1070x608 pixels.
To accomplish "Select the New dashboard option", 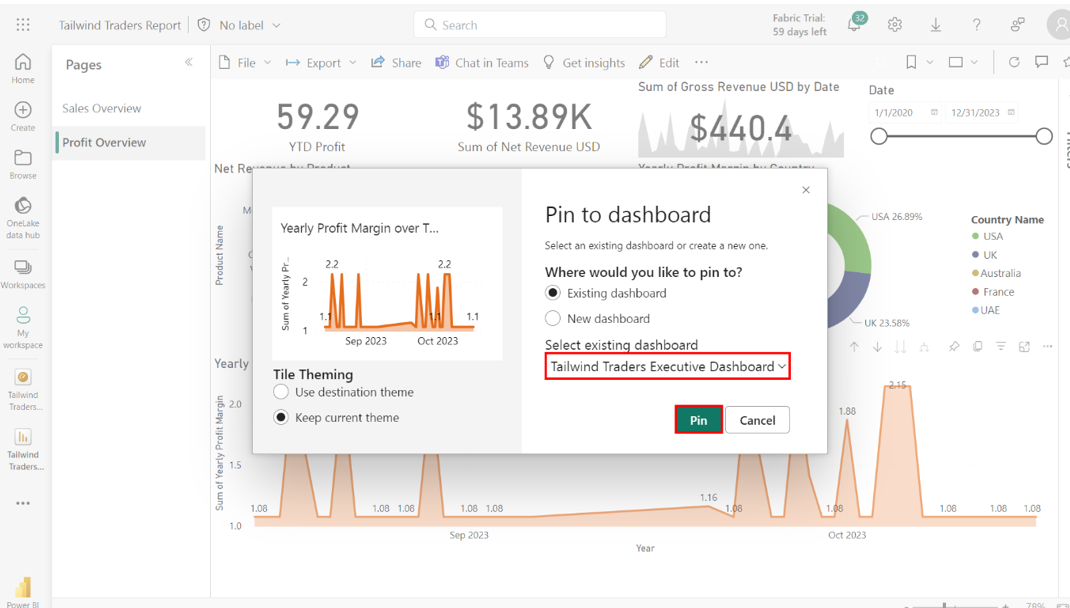I will click(553, 318).
